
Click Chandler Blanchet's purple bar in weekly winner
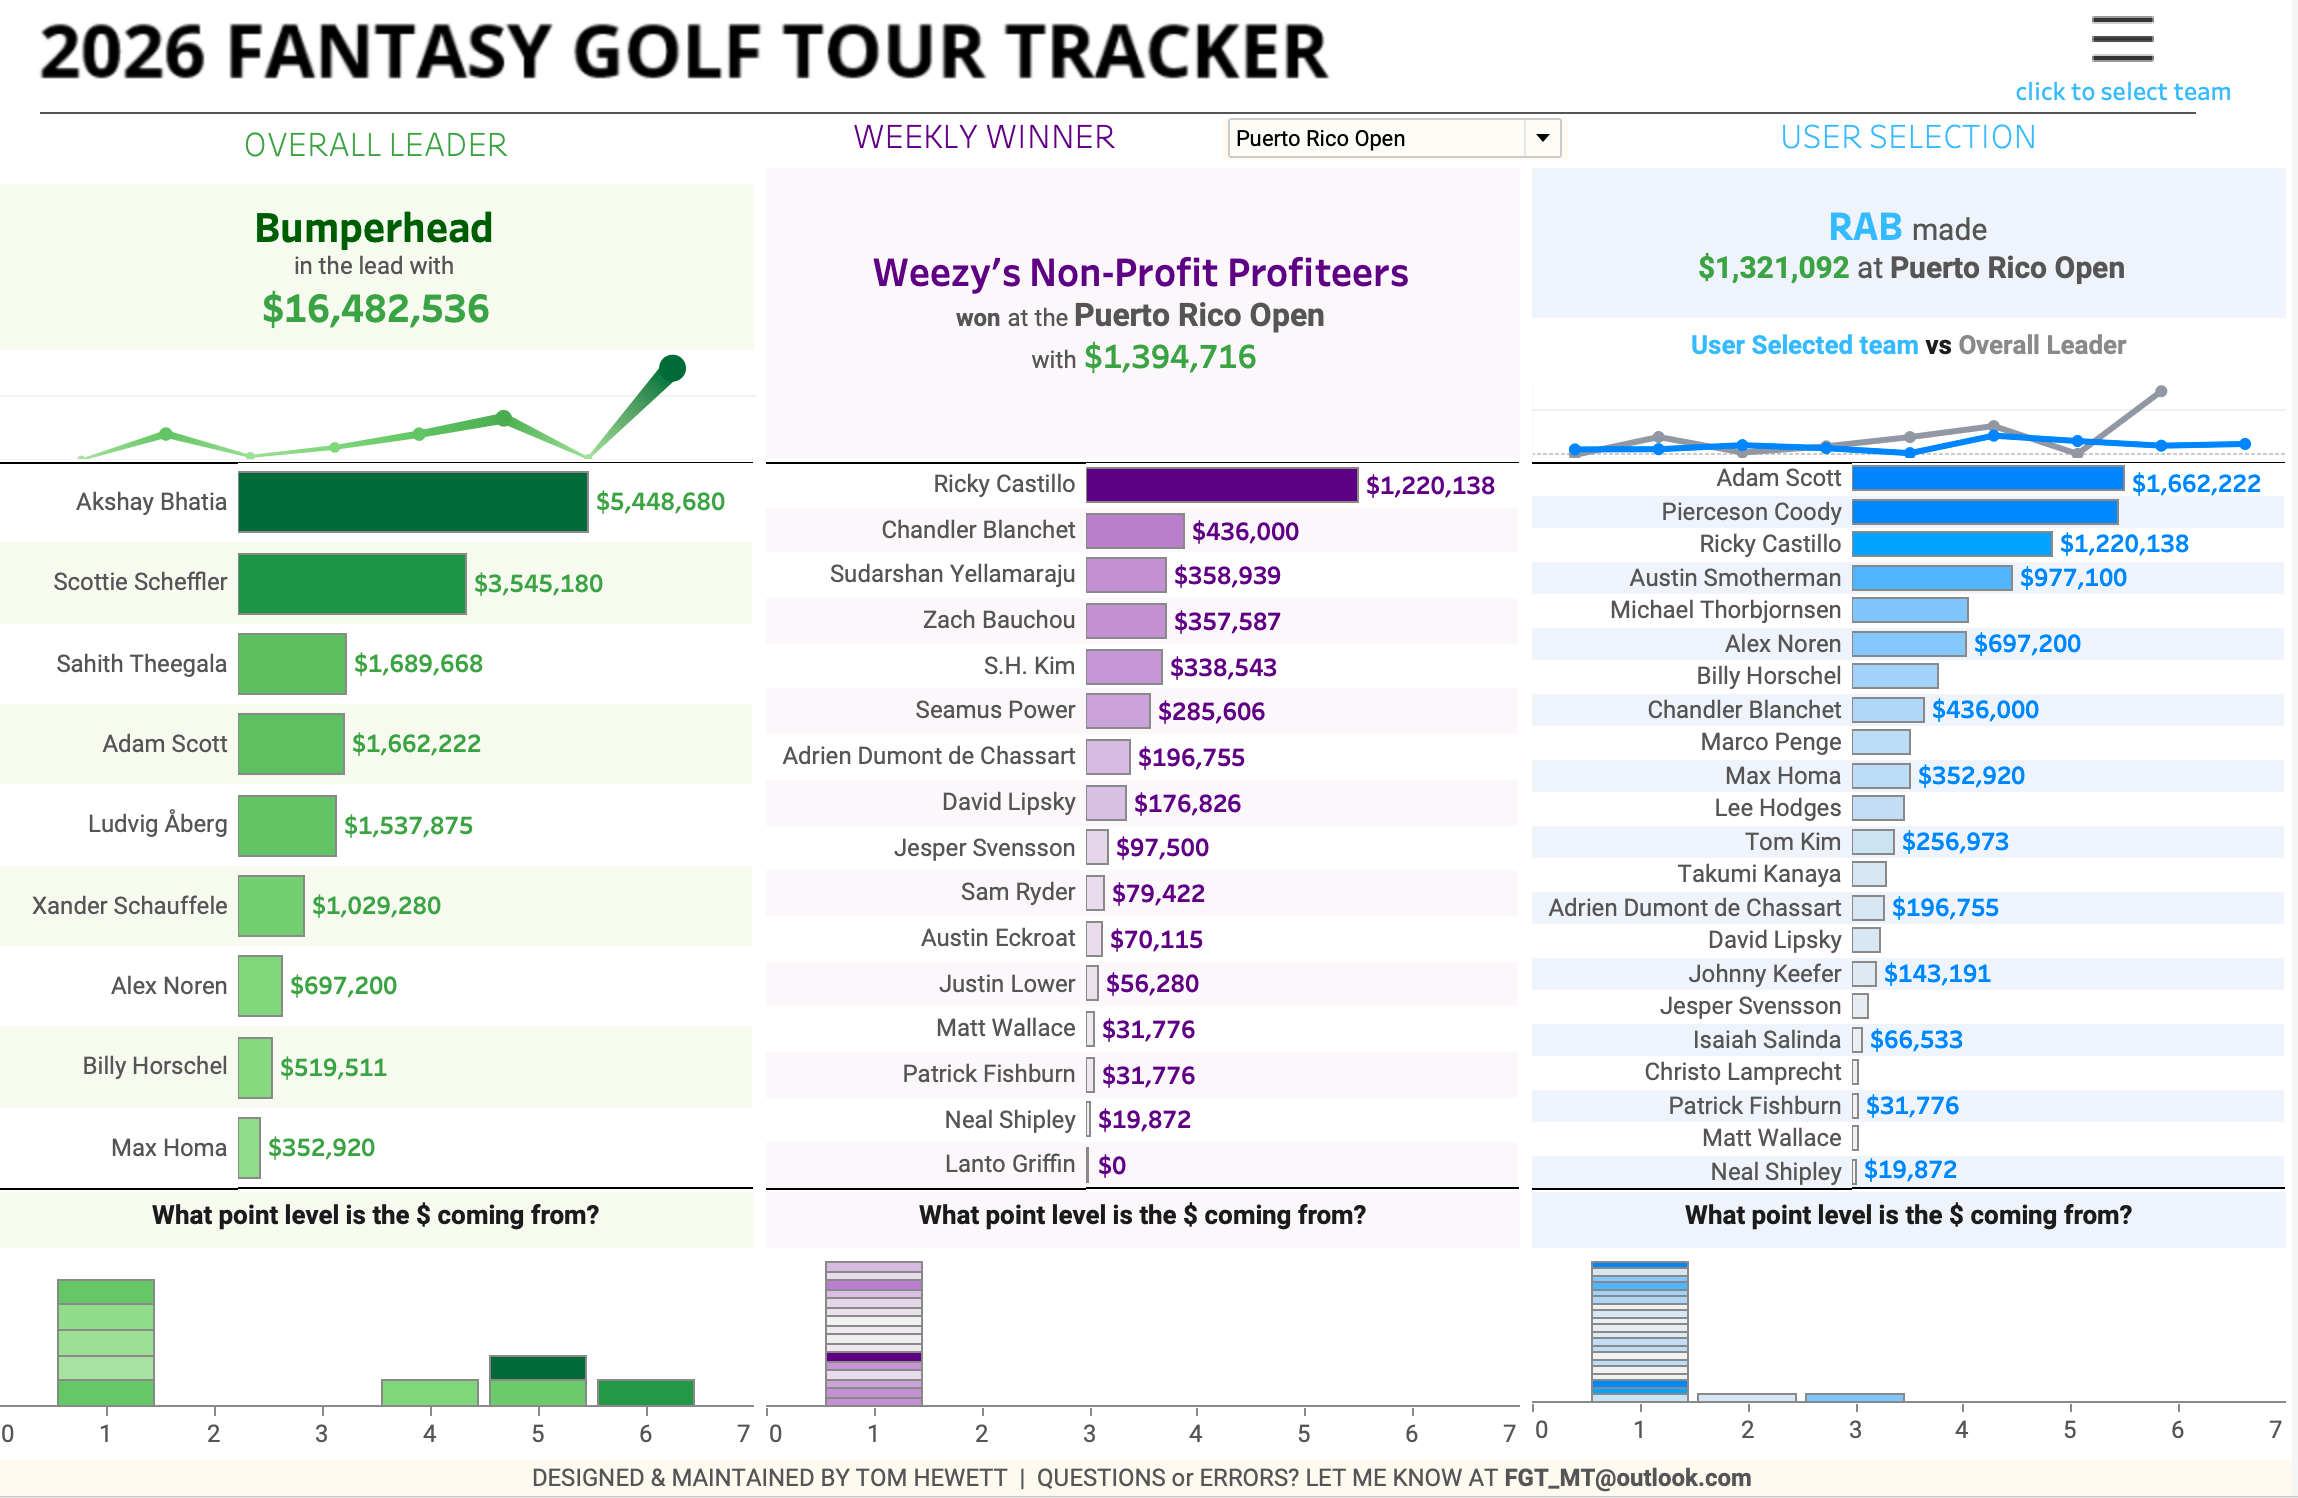(x=1134, y=531)
